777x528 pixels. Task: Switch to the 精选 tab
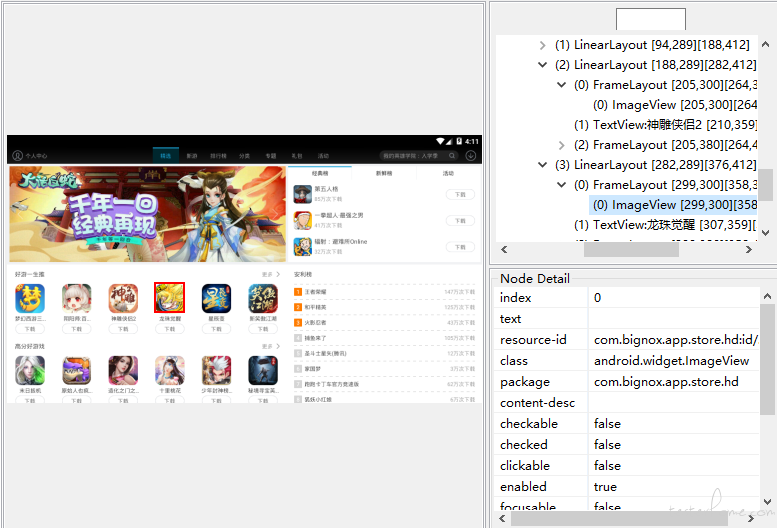[x=166, y=156]
